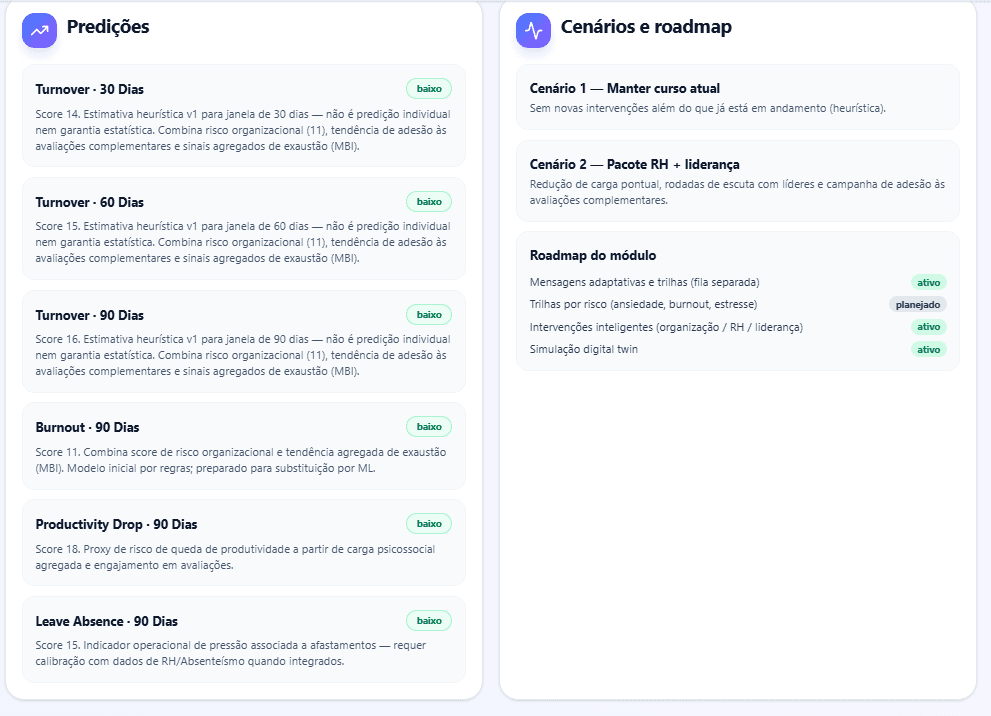Click the planejado tag for Trilhas por risco
The height and width of the screenshot is (716, 991).
coord(918,305)
